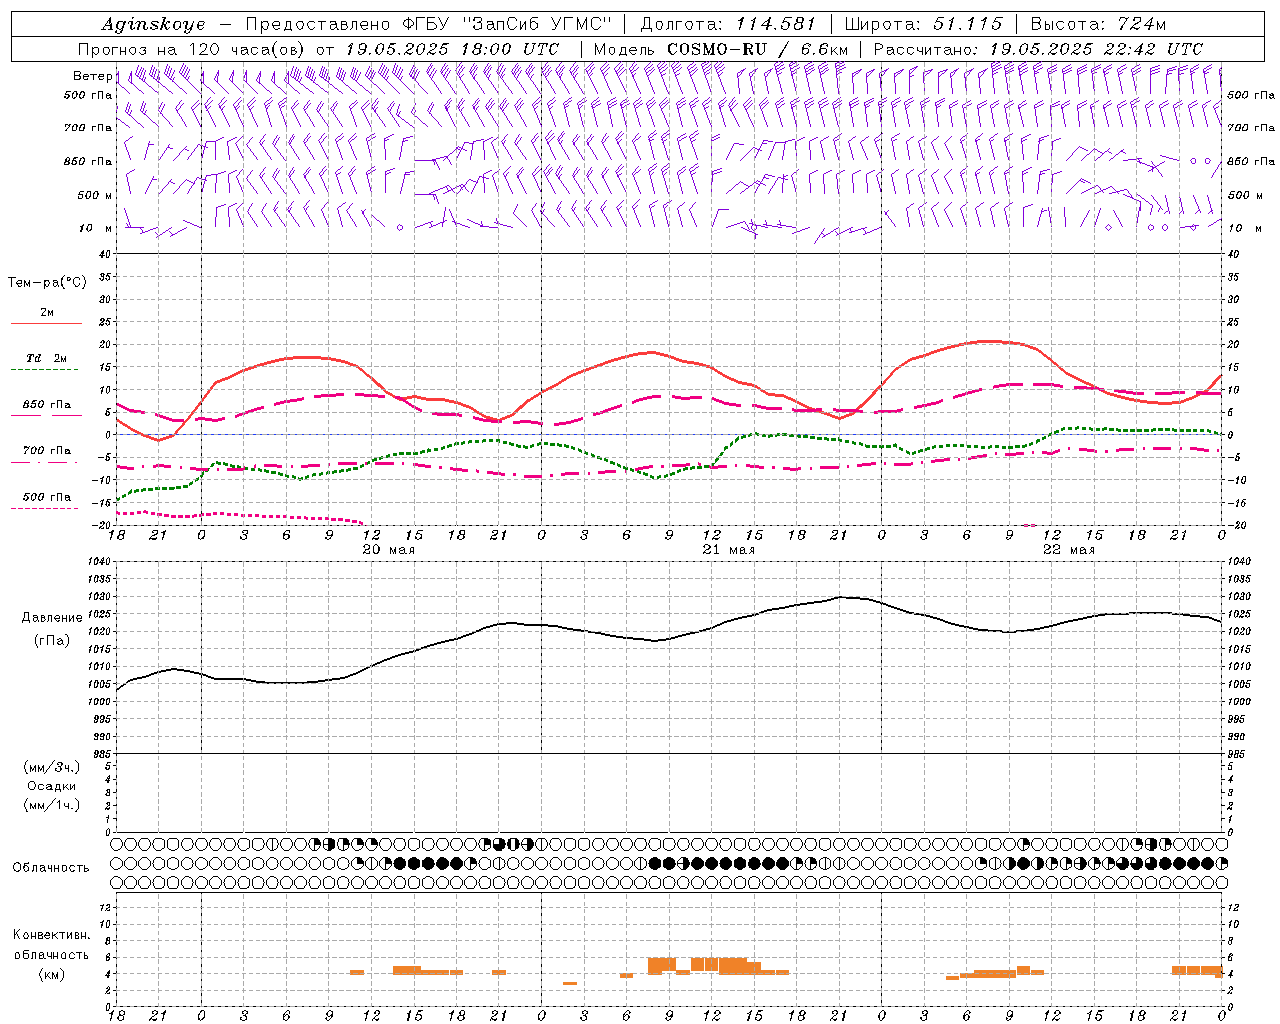Click the "20 мая" date label

388,550
